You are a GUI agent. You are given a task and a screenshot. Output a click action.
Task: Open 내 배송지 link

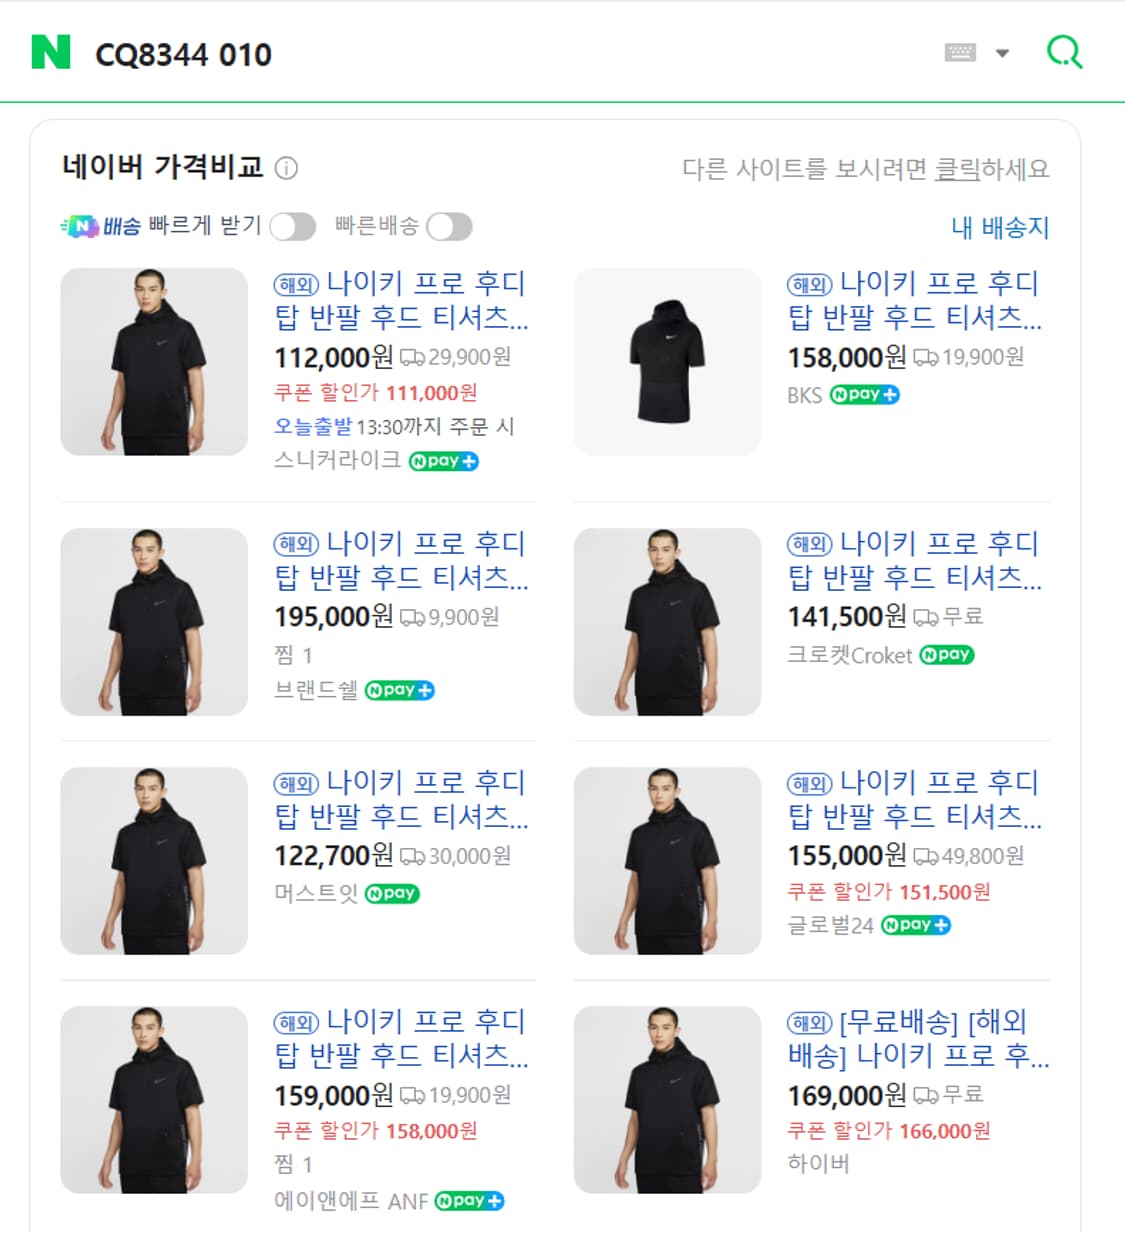point(1000,227)
